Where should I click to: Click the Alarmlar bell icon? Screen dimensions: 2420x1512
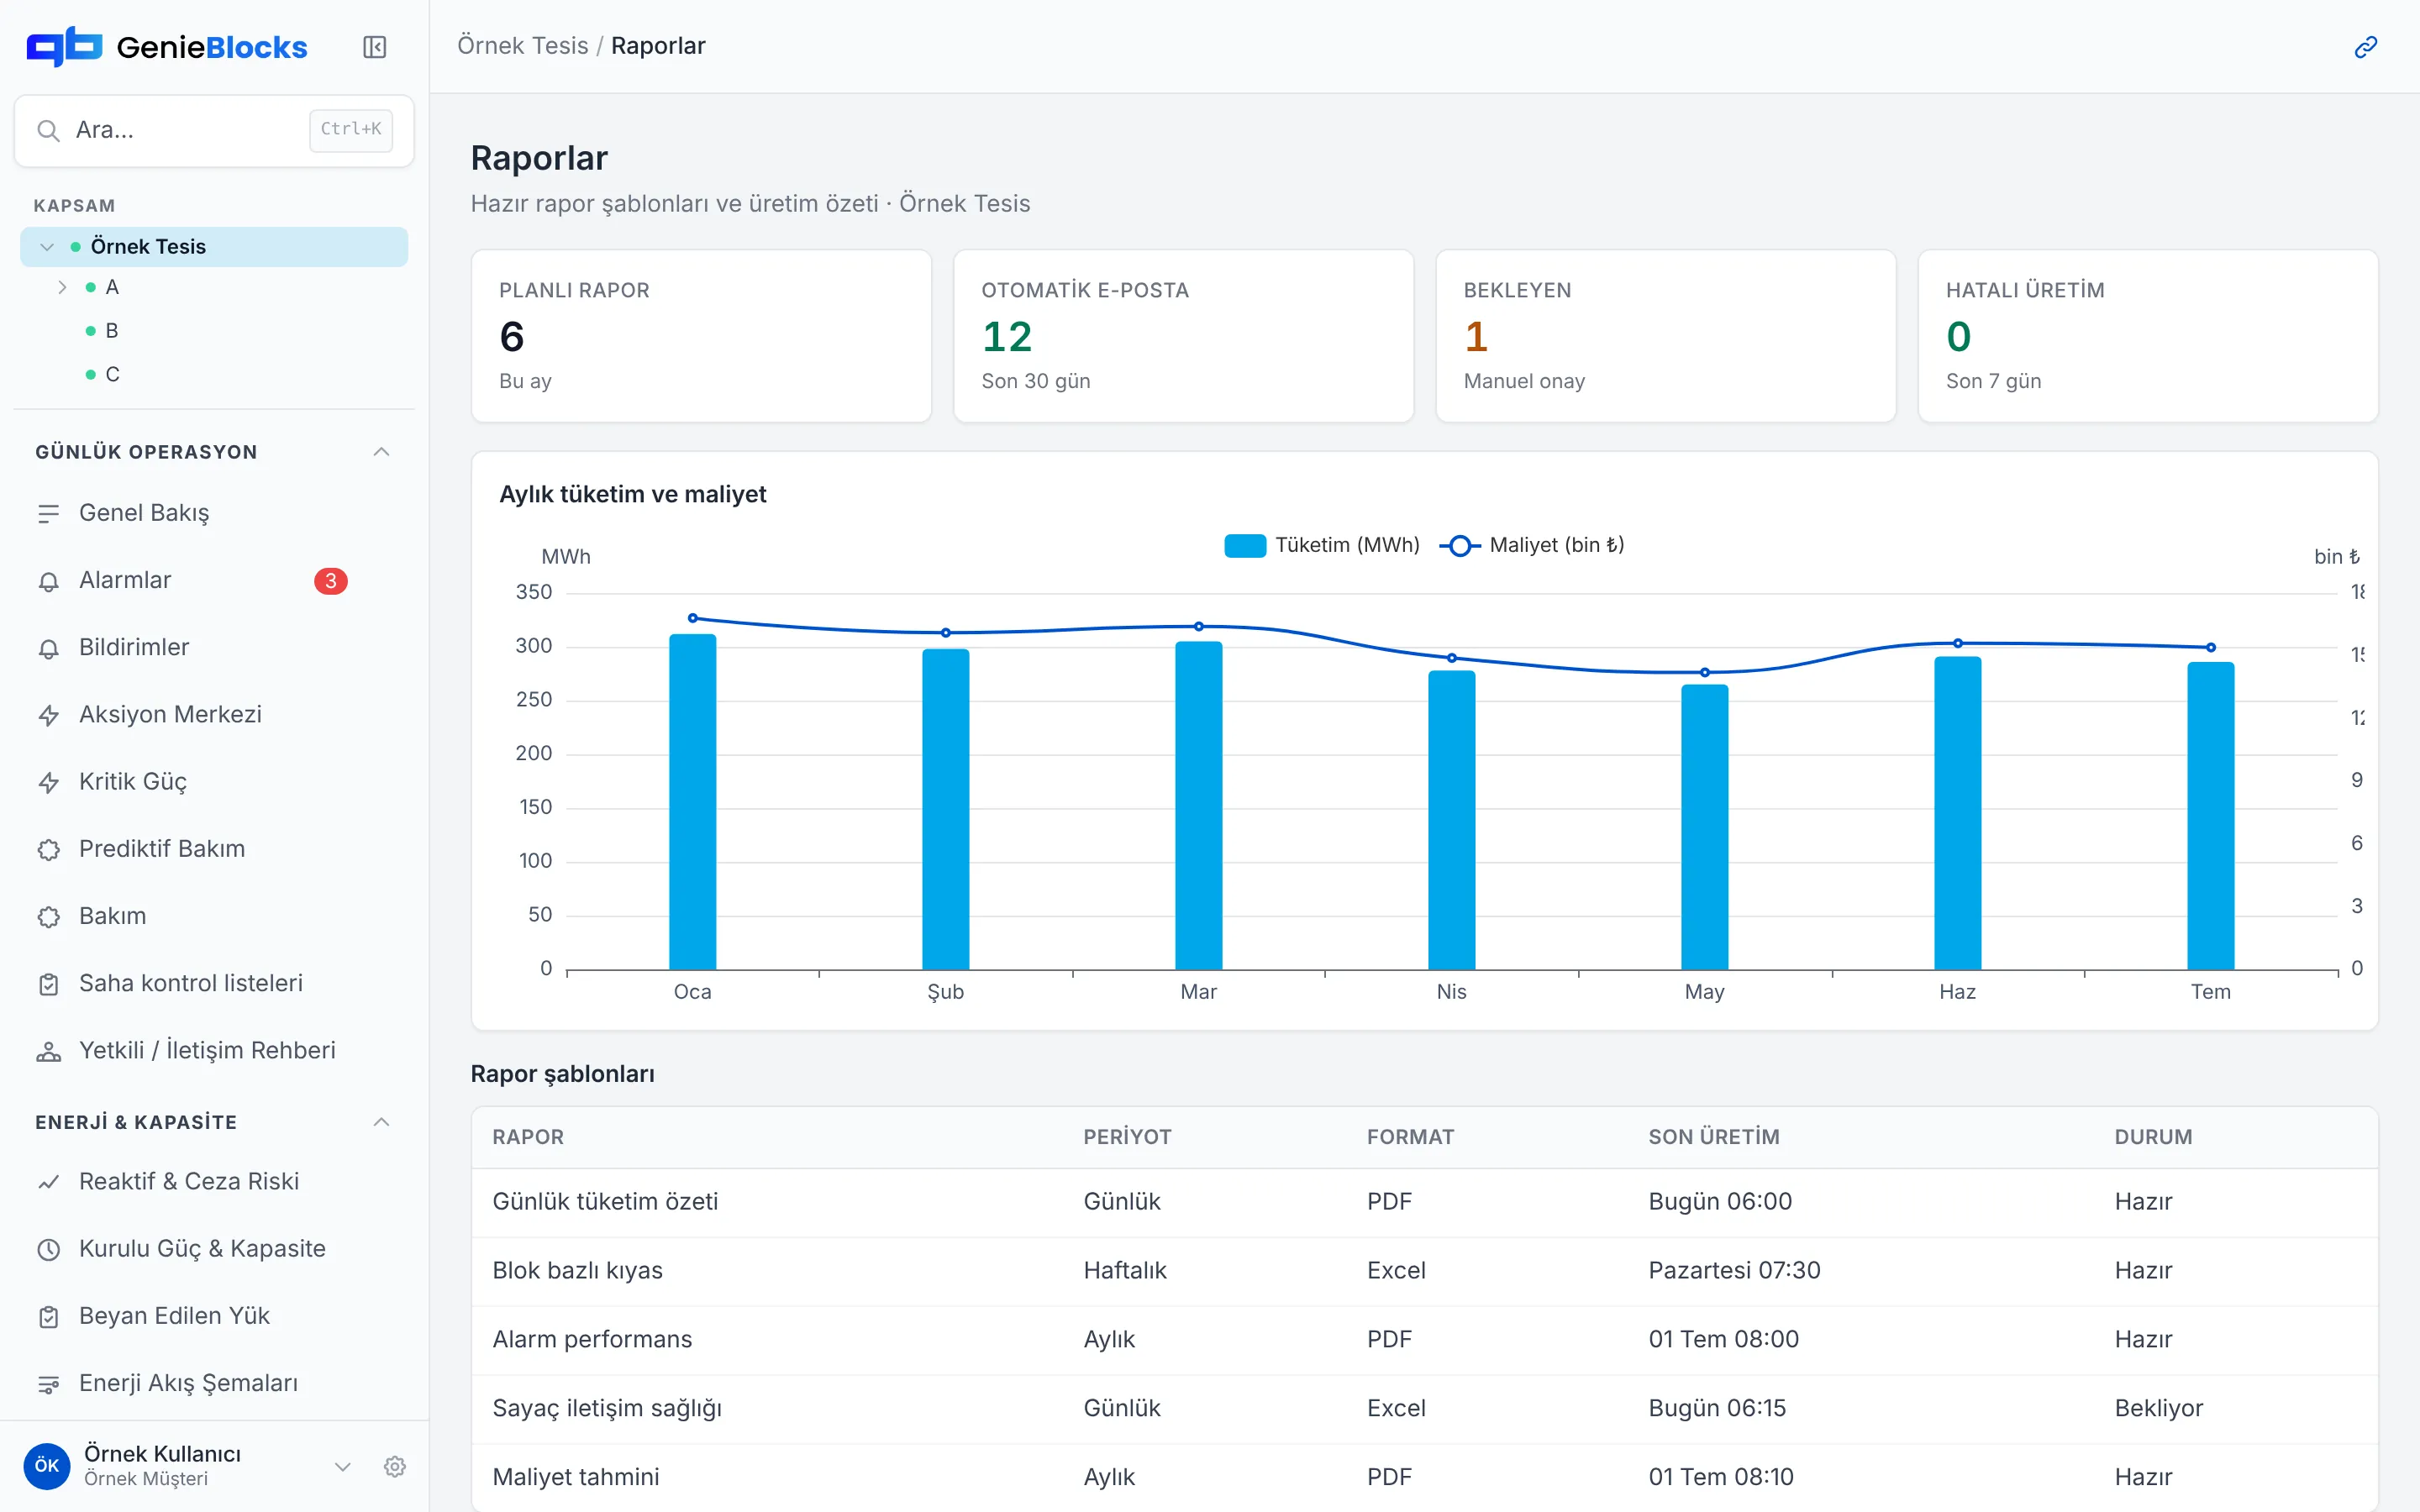48,581
